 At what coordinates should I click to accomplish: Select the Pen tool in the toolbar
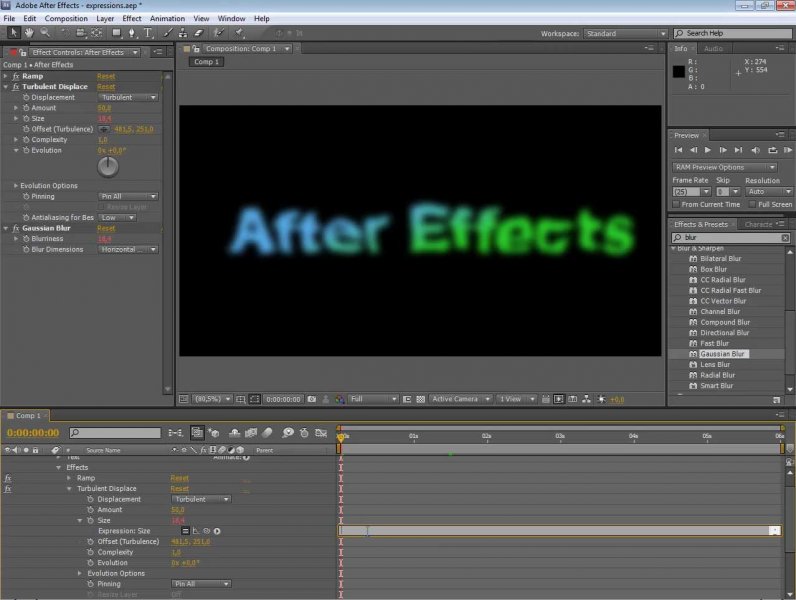[x=131, y=33]
